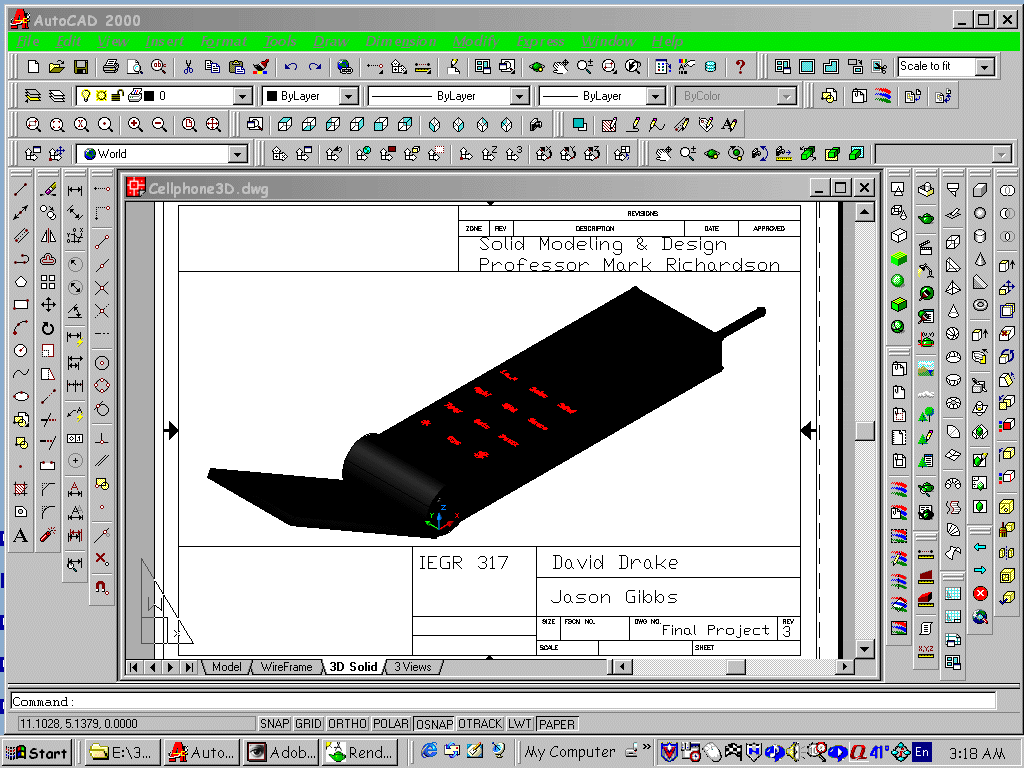
Task: Open the layer control dropdown
Action: coord(242,97)
